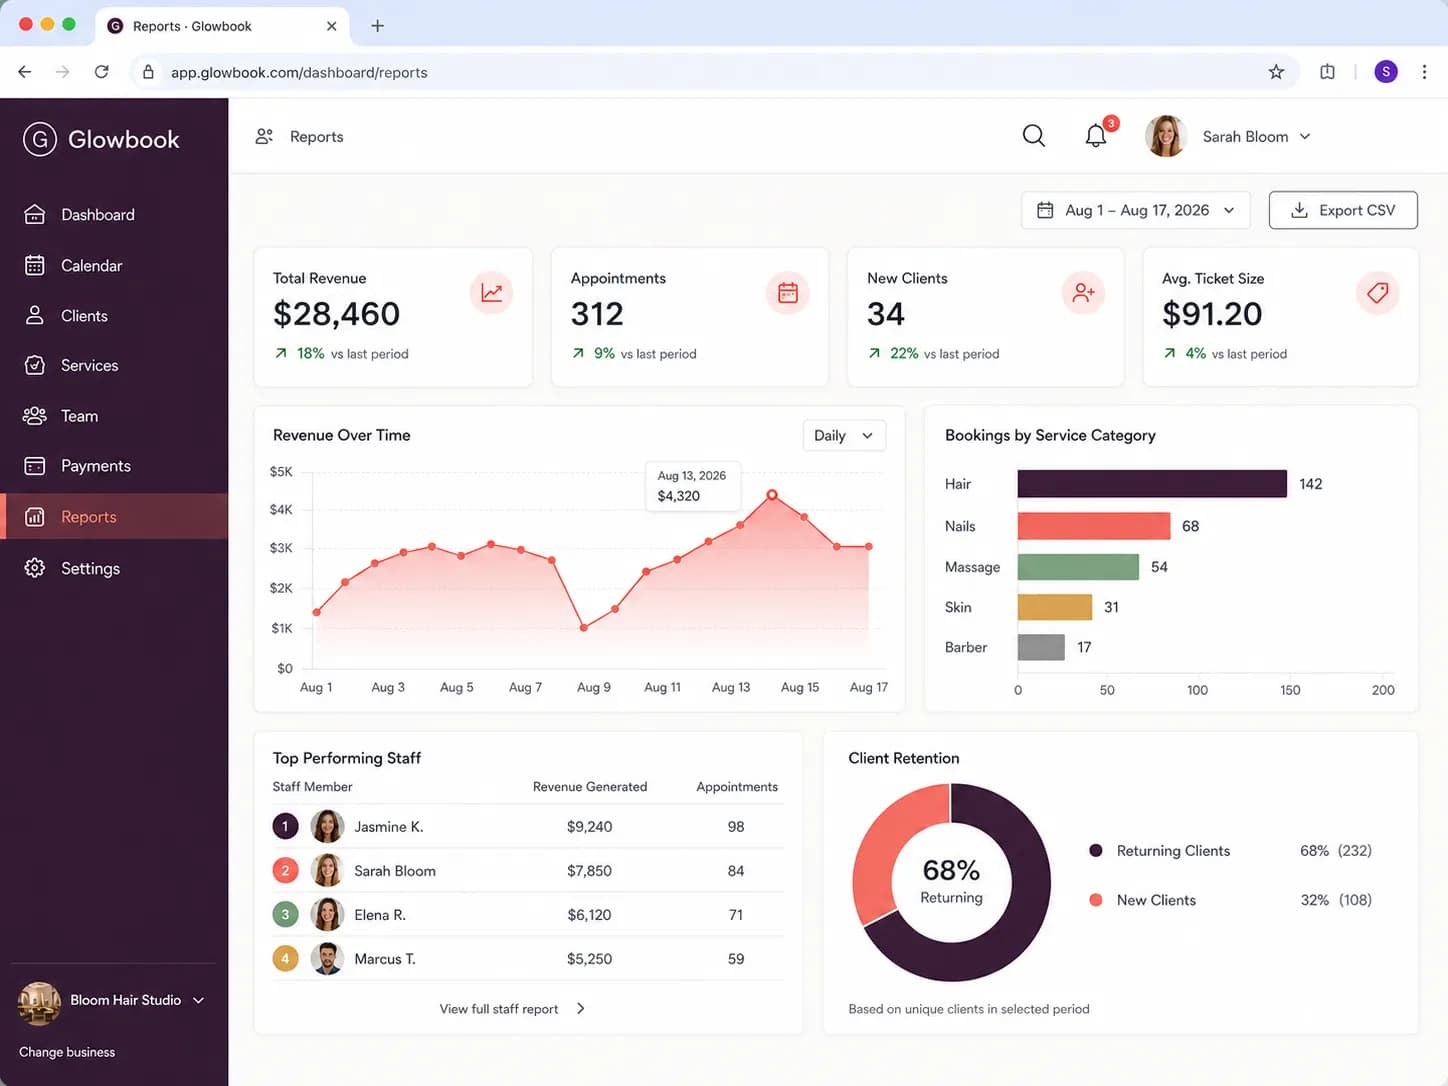Navigate to Clients in the sidebar
The image size is (1448, 1086).
114,316
